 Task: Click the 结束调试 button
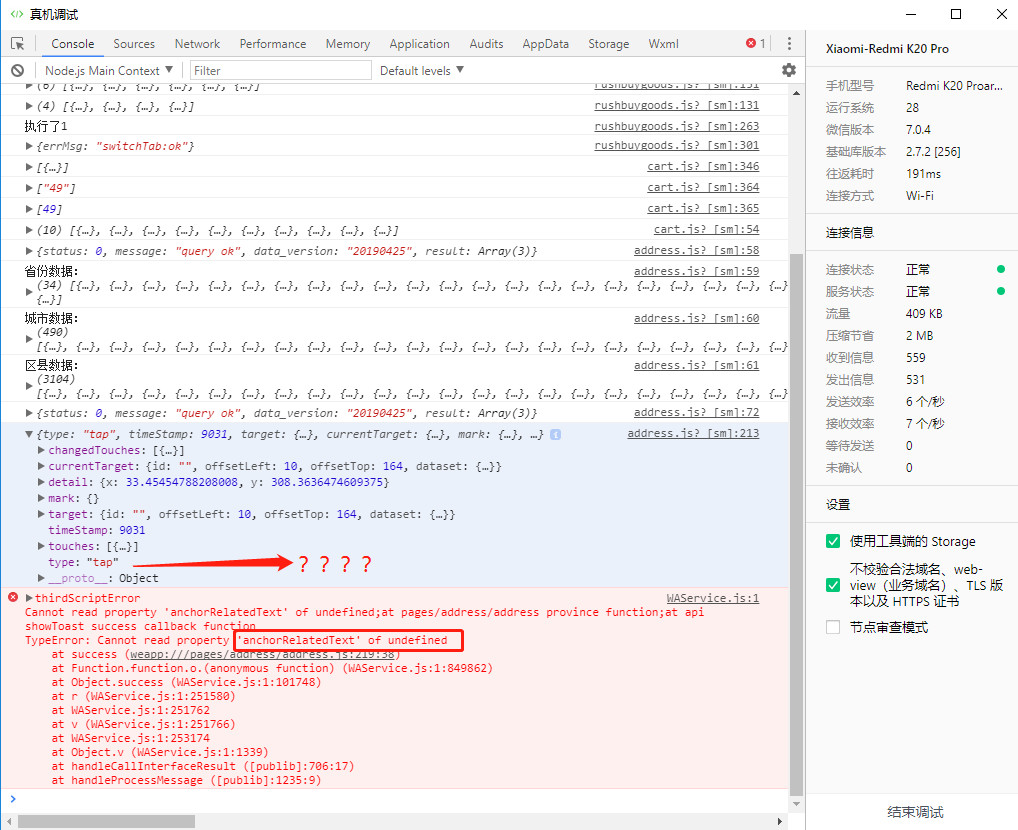point(915,812)
